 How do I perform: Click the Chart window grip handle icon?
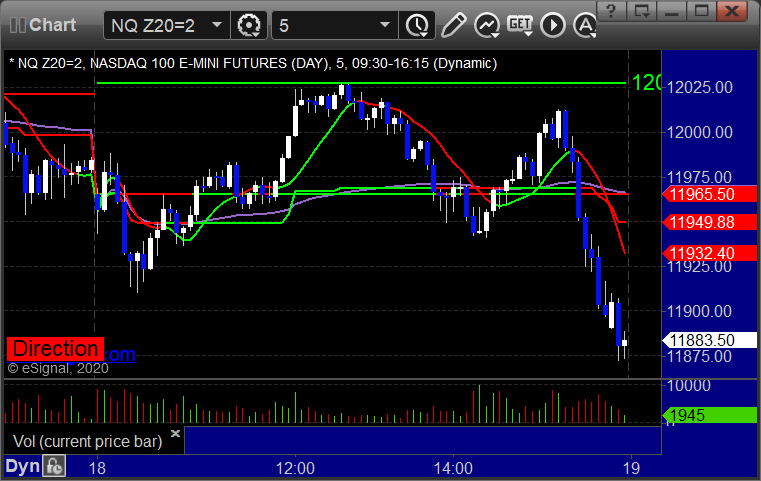pos(17,25)
